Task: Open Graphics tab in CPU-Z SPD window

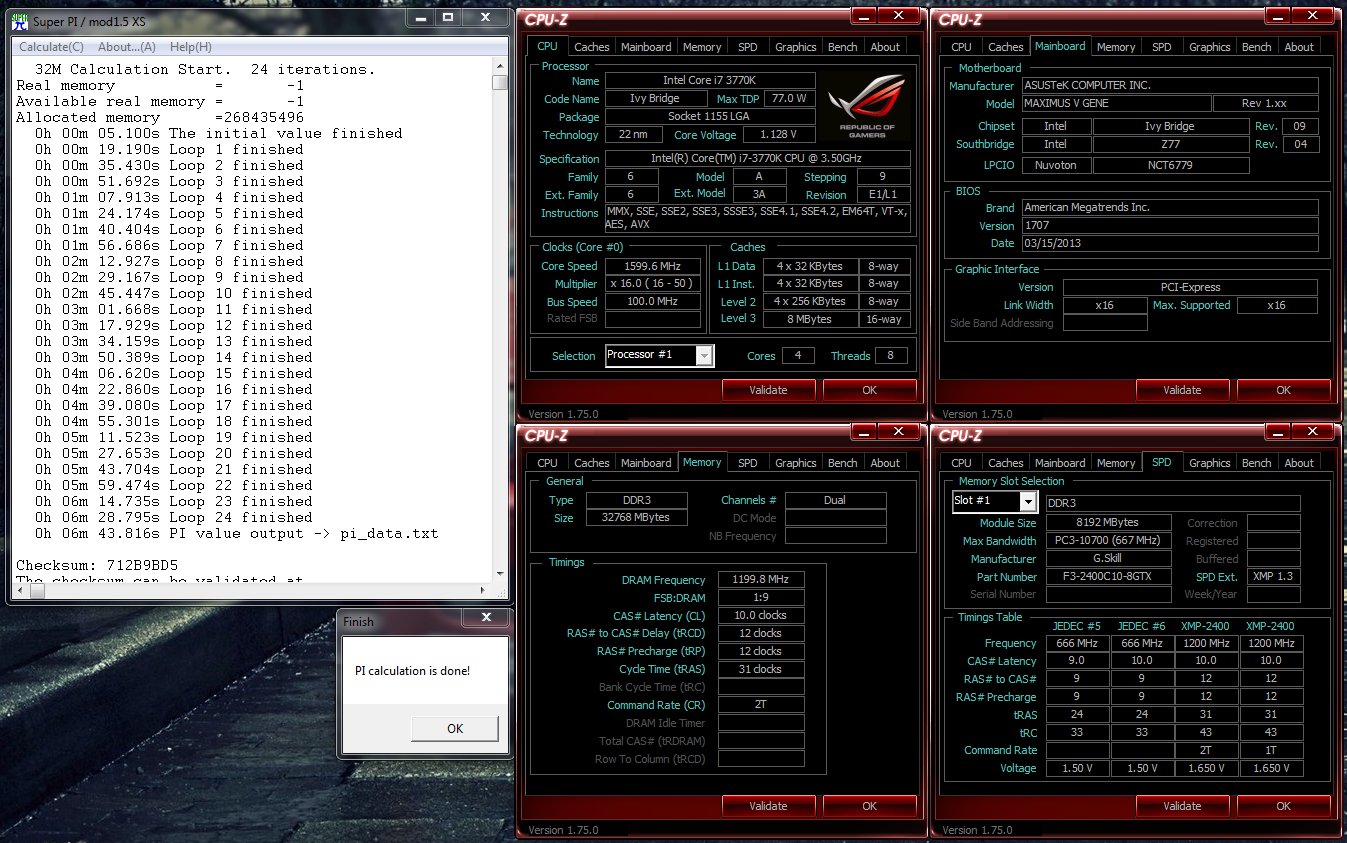Action: (x=1210, y=463)
